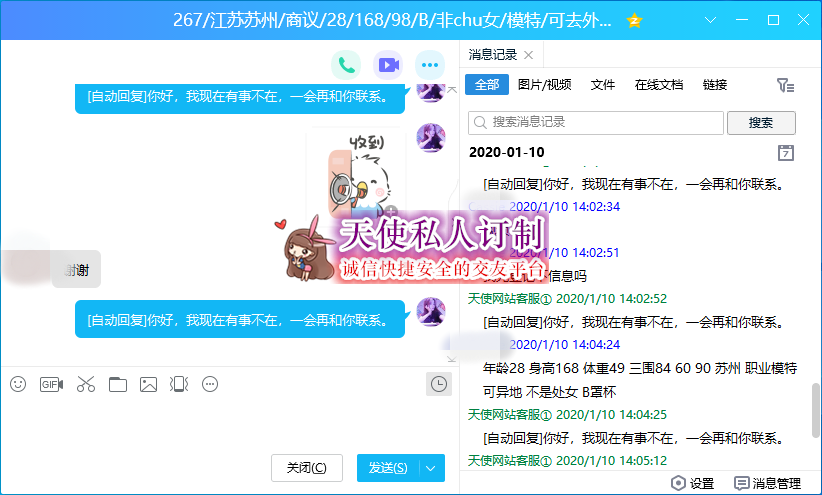Start a video call
The height and width of the screenshot is (495, 822).
tap(388, 66)
